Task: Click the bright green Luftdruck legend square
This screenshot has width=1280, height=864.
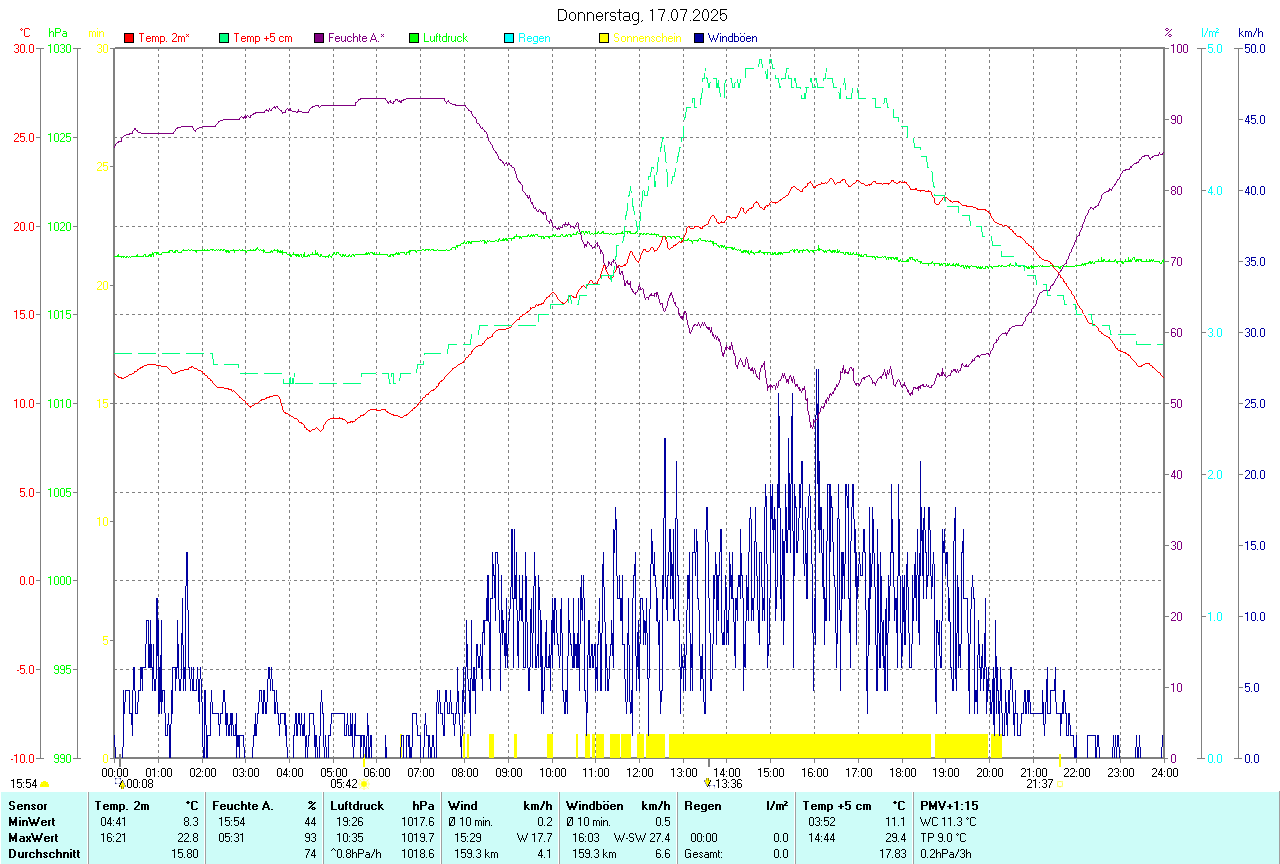Action: 414,38
